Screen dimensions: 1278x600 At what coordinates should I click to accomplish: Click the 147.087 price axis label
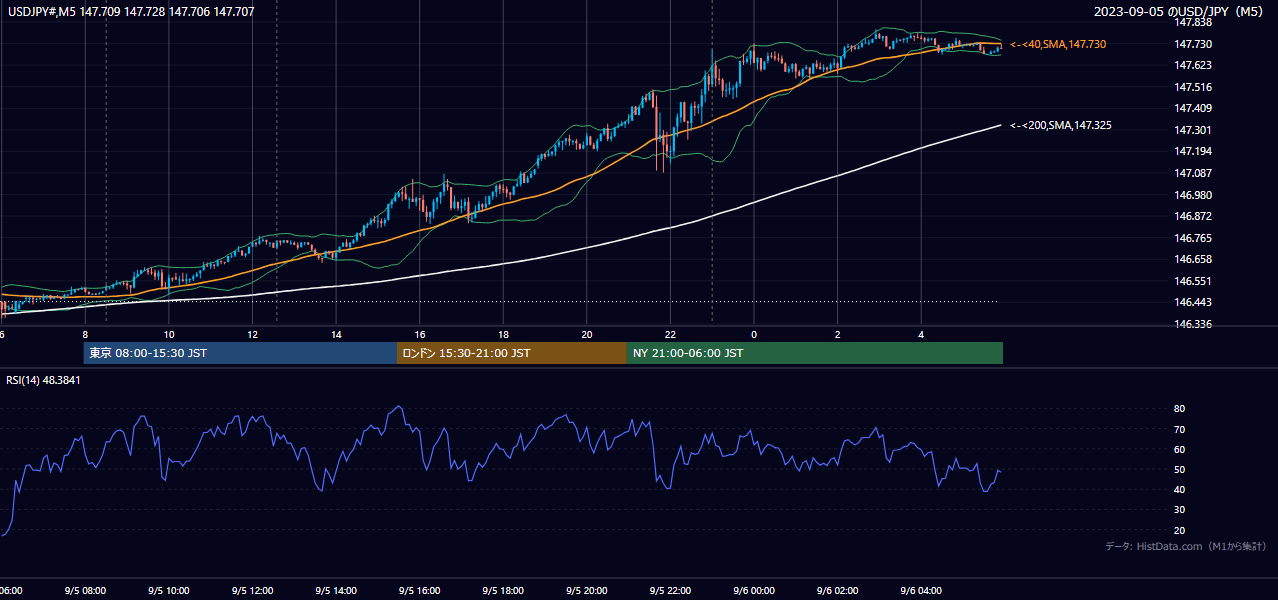tap(1193, 173)
